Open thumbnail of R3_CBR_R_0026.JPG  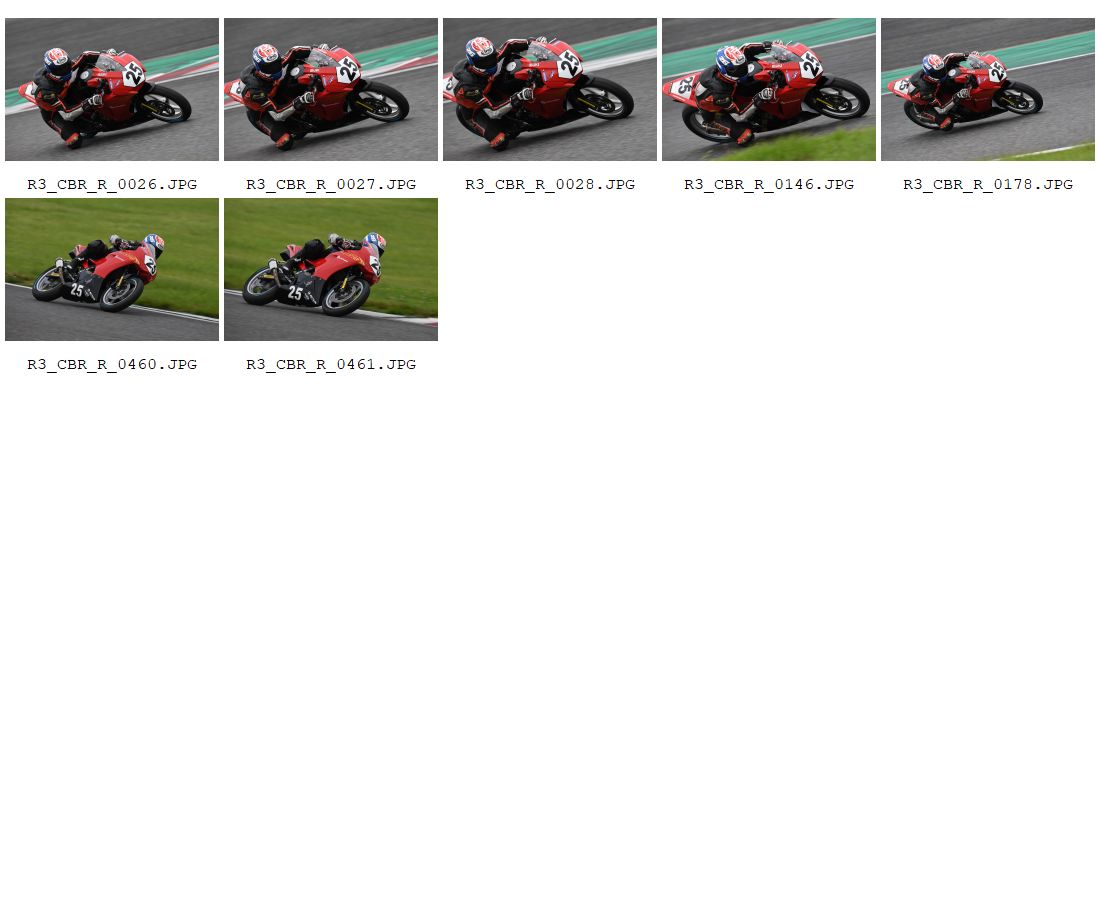click(x=112, y=90)
